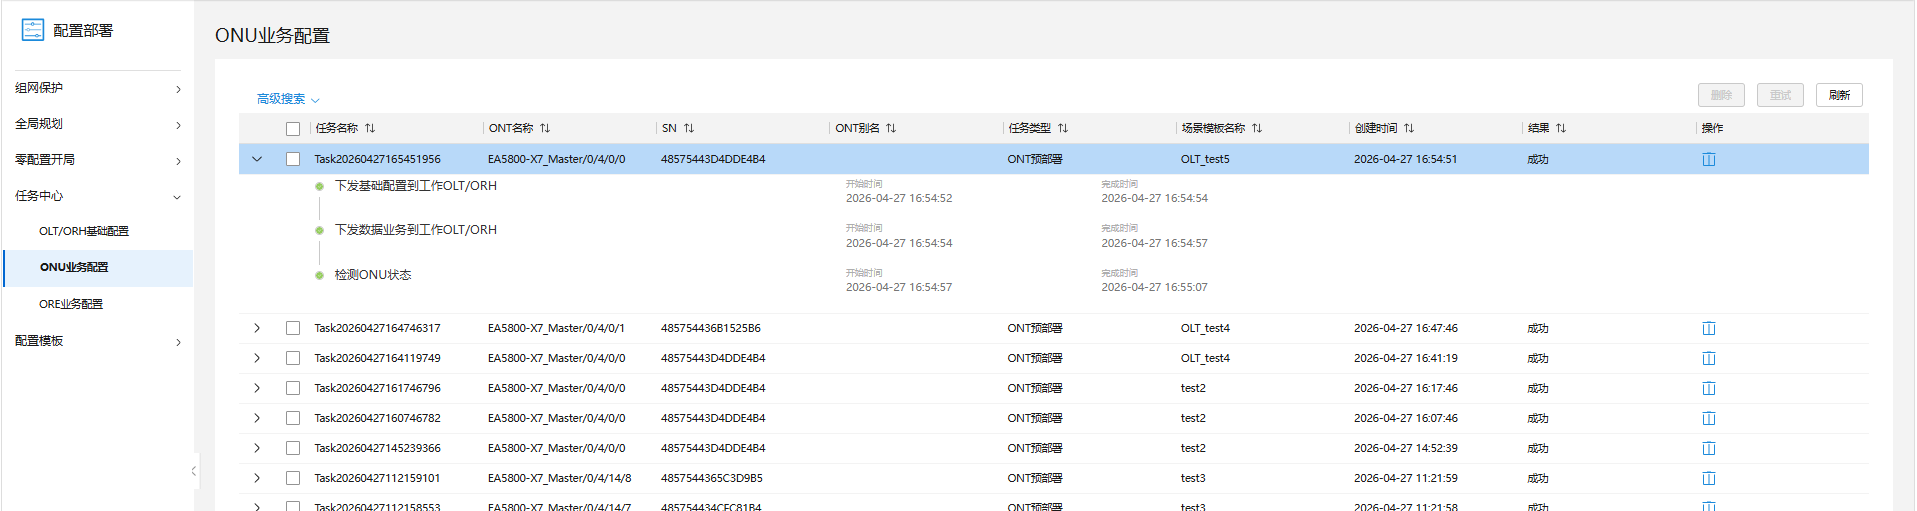1917x511 pixels.
Task: Expand 组网保护 chevron in sidebar
Action: pos(178,89)
